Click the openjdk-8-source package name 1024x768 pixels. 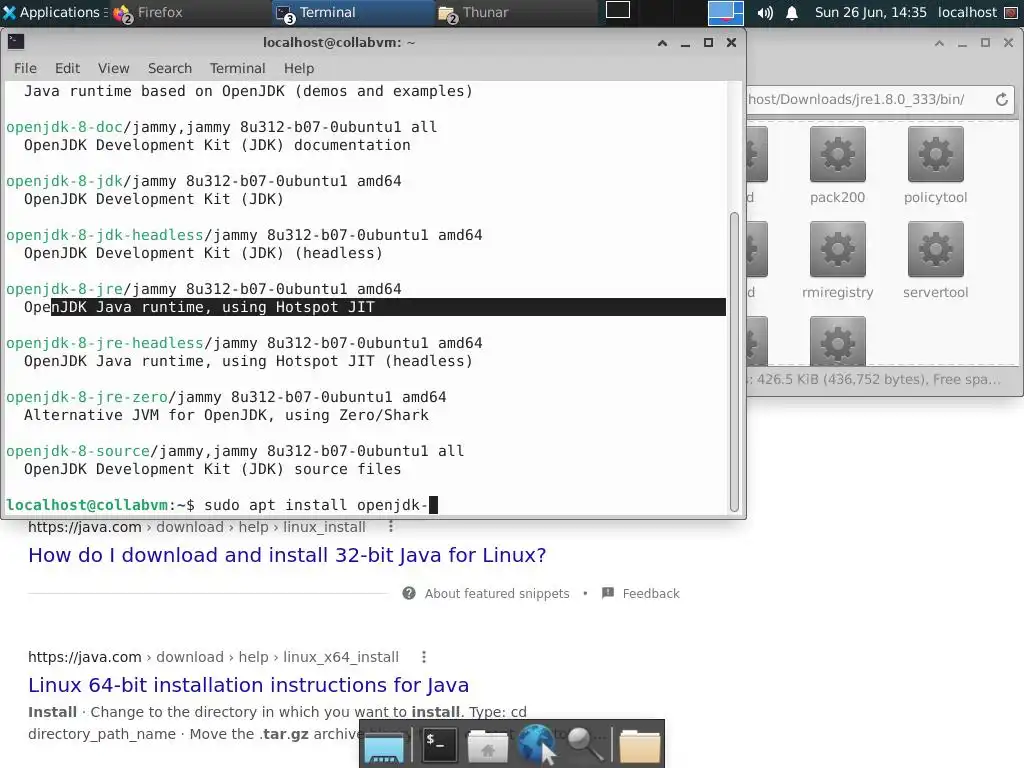[78, 451]
